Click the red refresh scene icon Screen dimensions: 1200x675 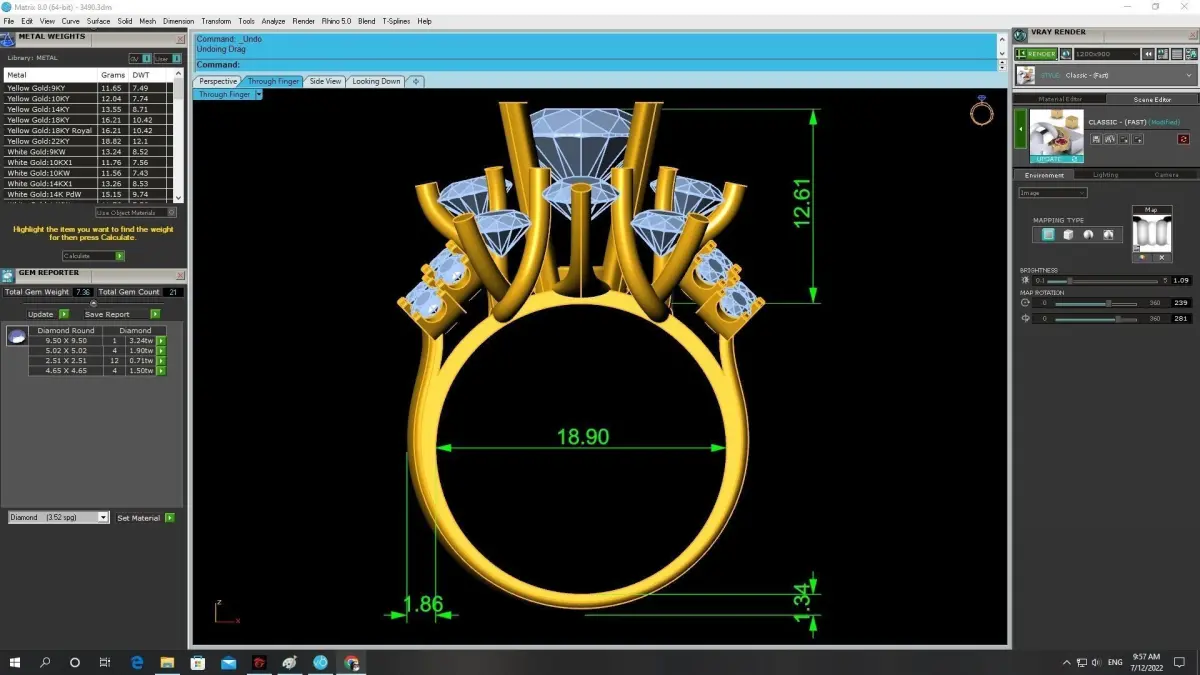[x=1184, y=139]
